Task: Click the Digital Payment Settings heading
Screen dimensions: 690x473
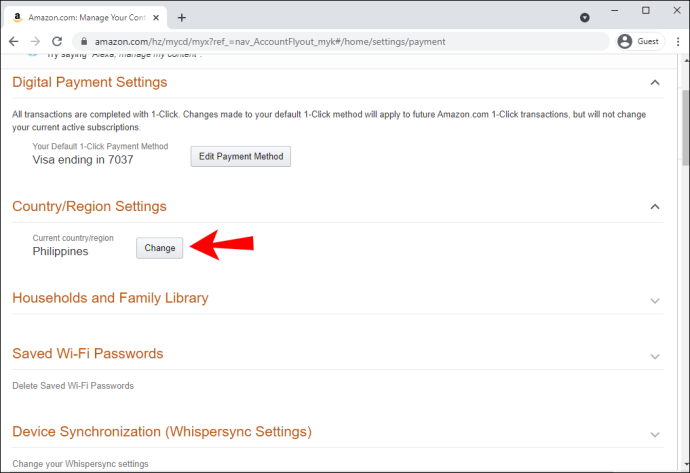Action: [x=90, y=82]
